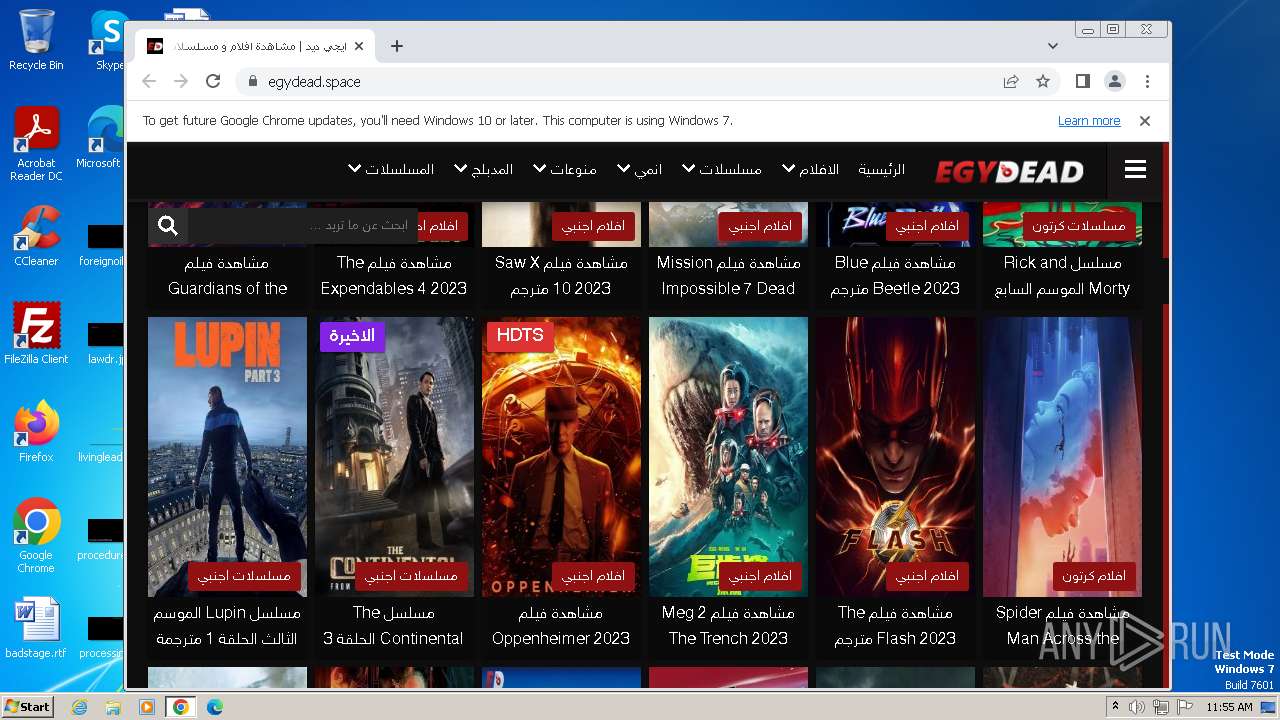Open Chrome three-dot menu
Screen dimensions: 1280x720
click(1147, 82)
